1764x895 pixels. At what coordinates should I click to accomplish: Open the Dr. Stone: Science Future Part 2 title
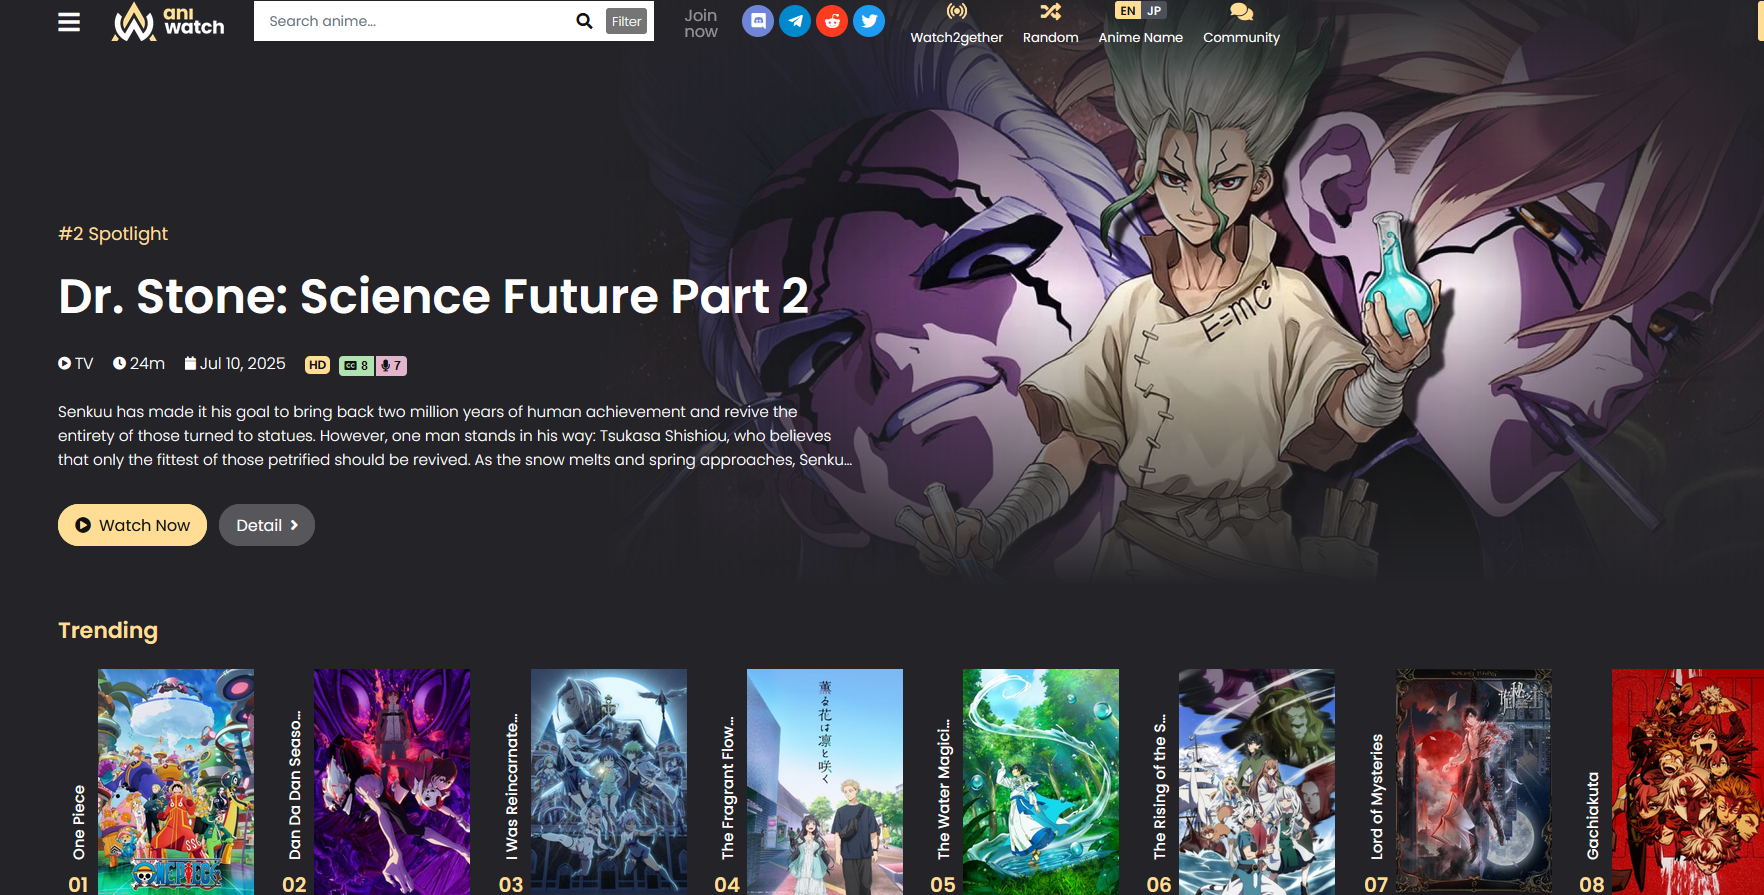pyautogui.click(x=433, y=296)
